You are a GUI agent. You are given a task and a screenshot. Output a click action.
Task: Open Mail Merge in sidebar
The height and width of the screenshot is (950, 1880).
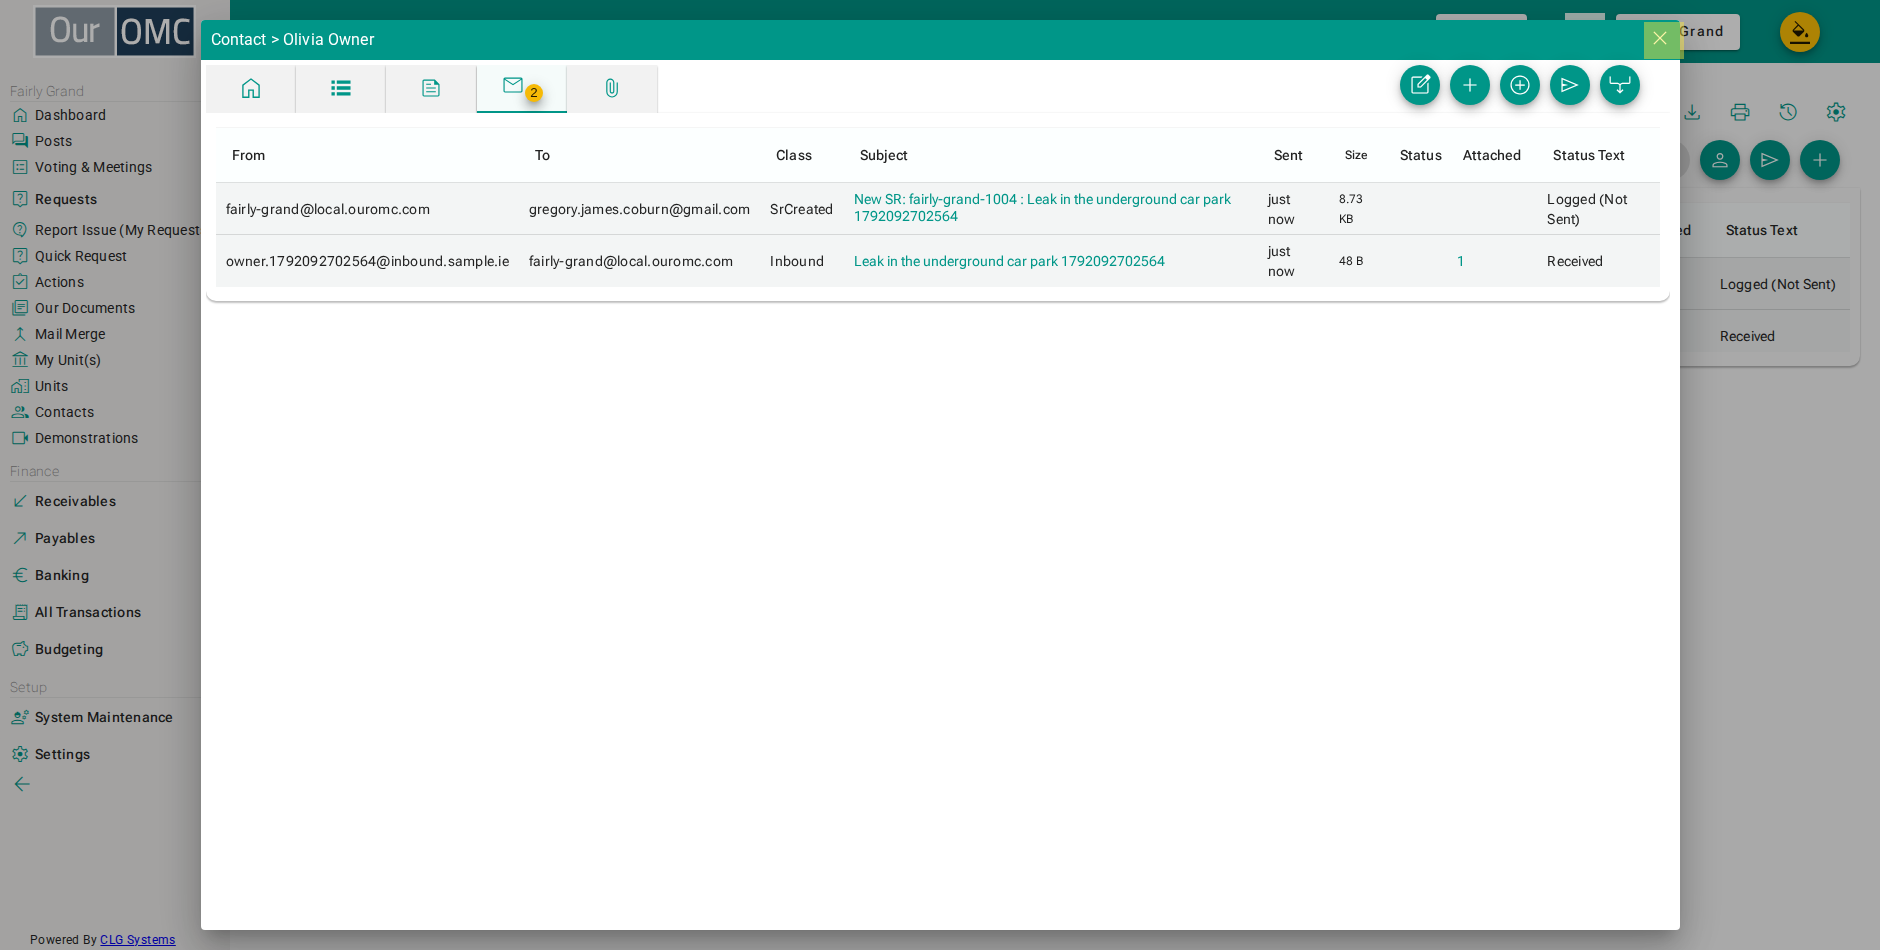70,334
